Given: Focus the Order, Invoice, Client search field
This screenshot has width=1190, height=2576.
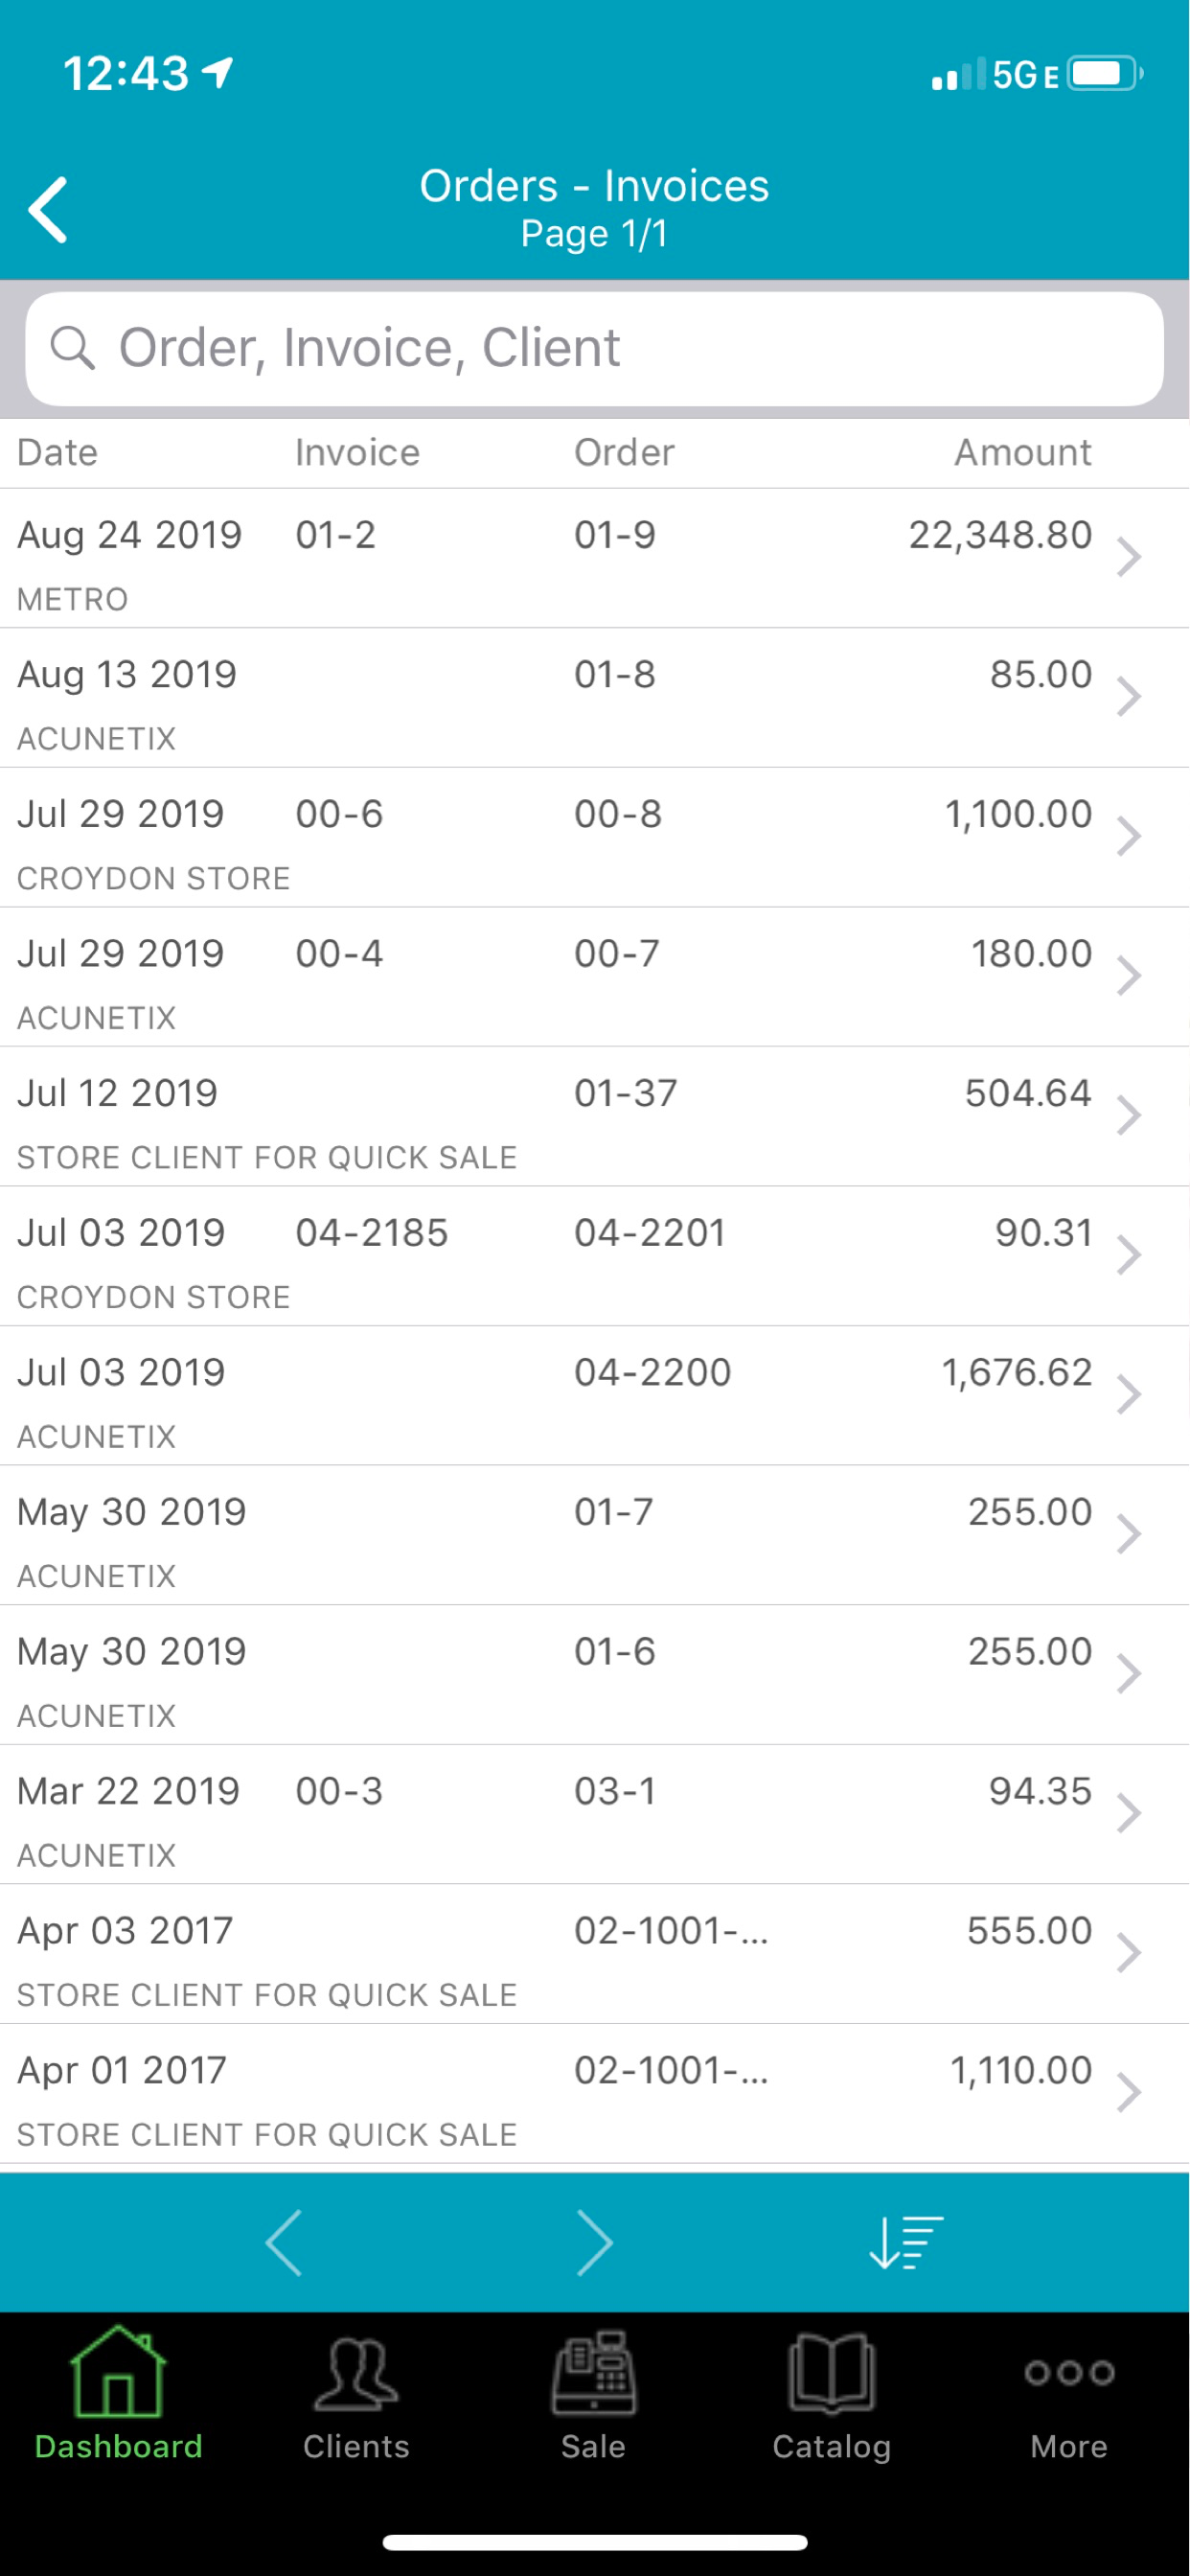Looking at the screenshot, I should [x=595, y=349].
